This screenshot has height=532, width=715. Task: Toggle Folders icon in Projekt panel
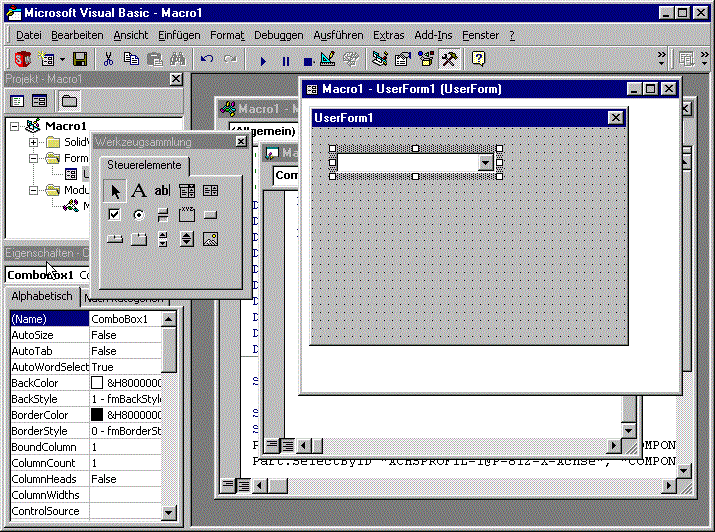pyautogui.click(x=69, y=101)
